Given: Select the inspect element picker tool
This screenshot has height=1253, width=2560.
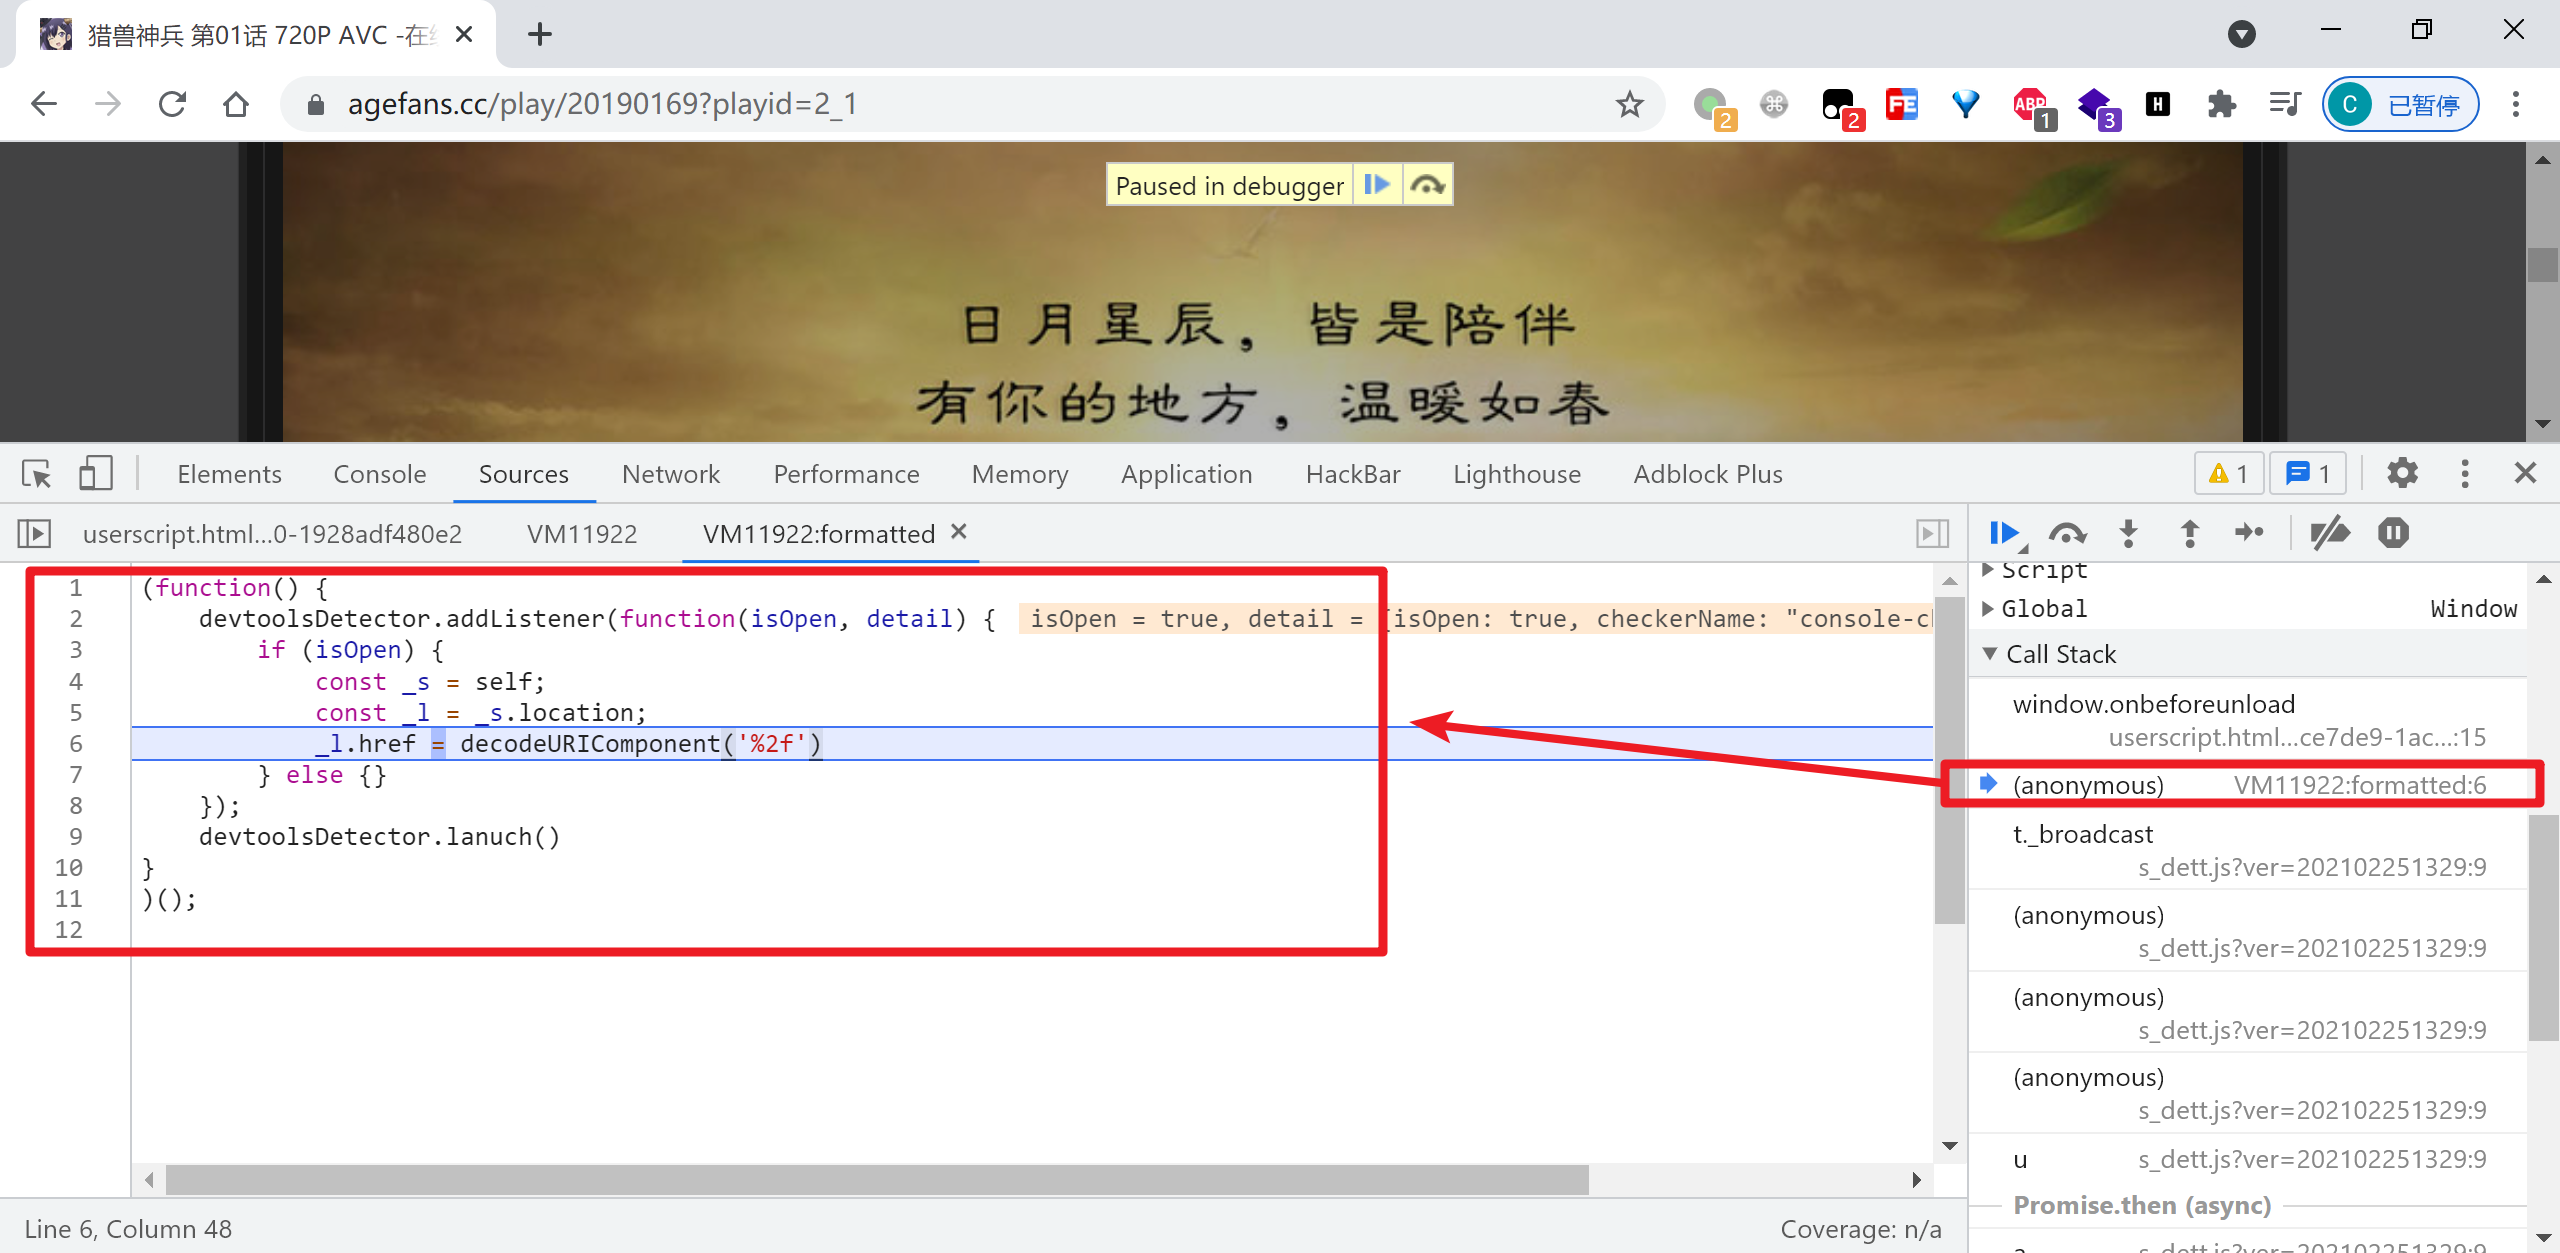Looking at the screenshot, I should pyautogui.click(x=36, y=474).
